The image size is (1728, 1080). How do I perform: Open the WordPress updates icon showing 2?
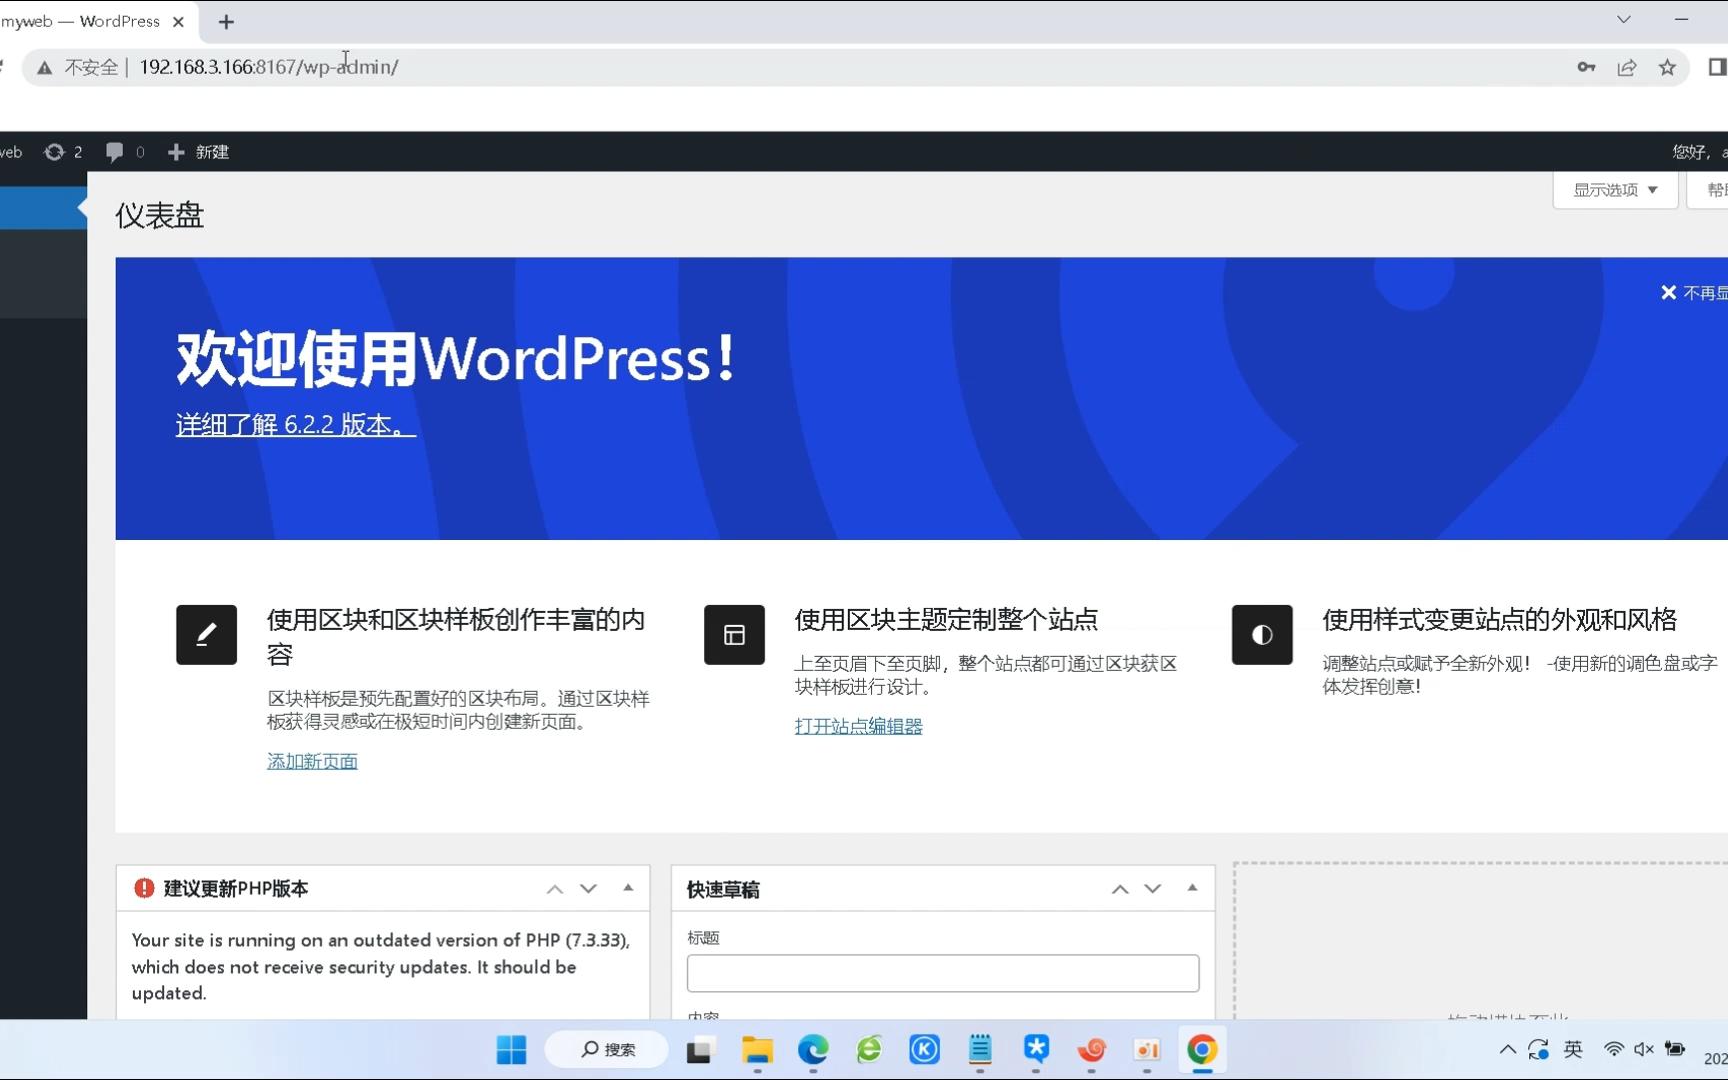coord(63,152)
